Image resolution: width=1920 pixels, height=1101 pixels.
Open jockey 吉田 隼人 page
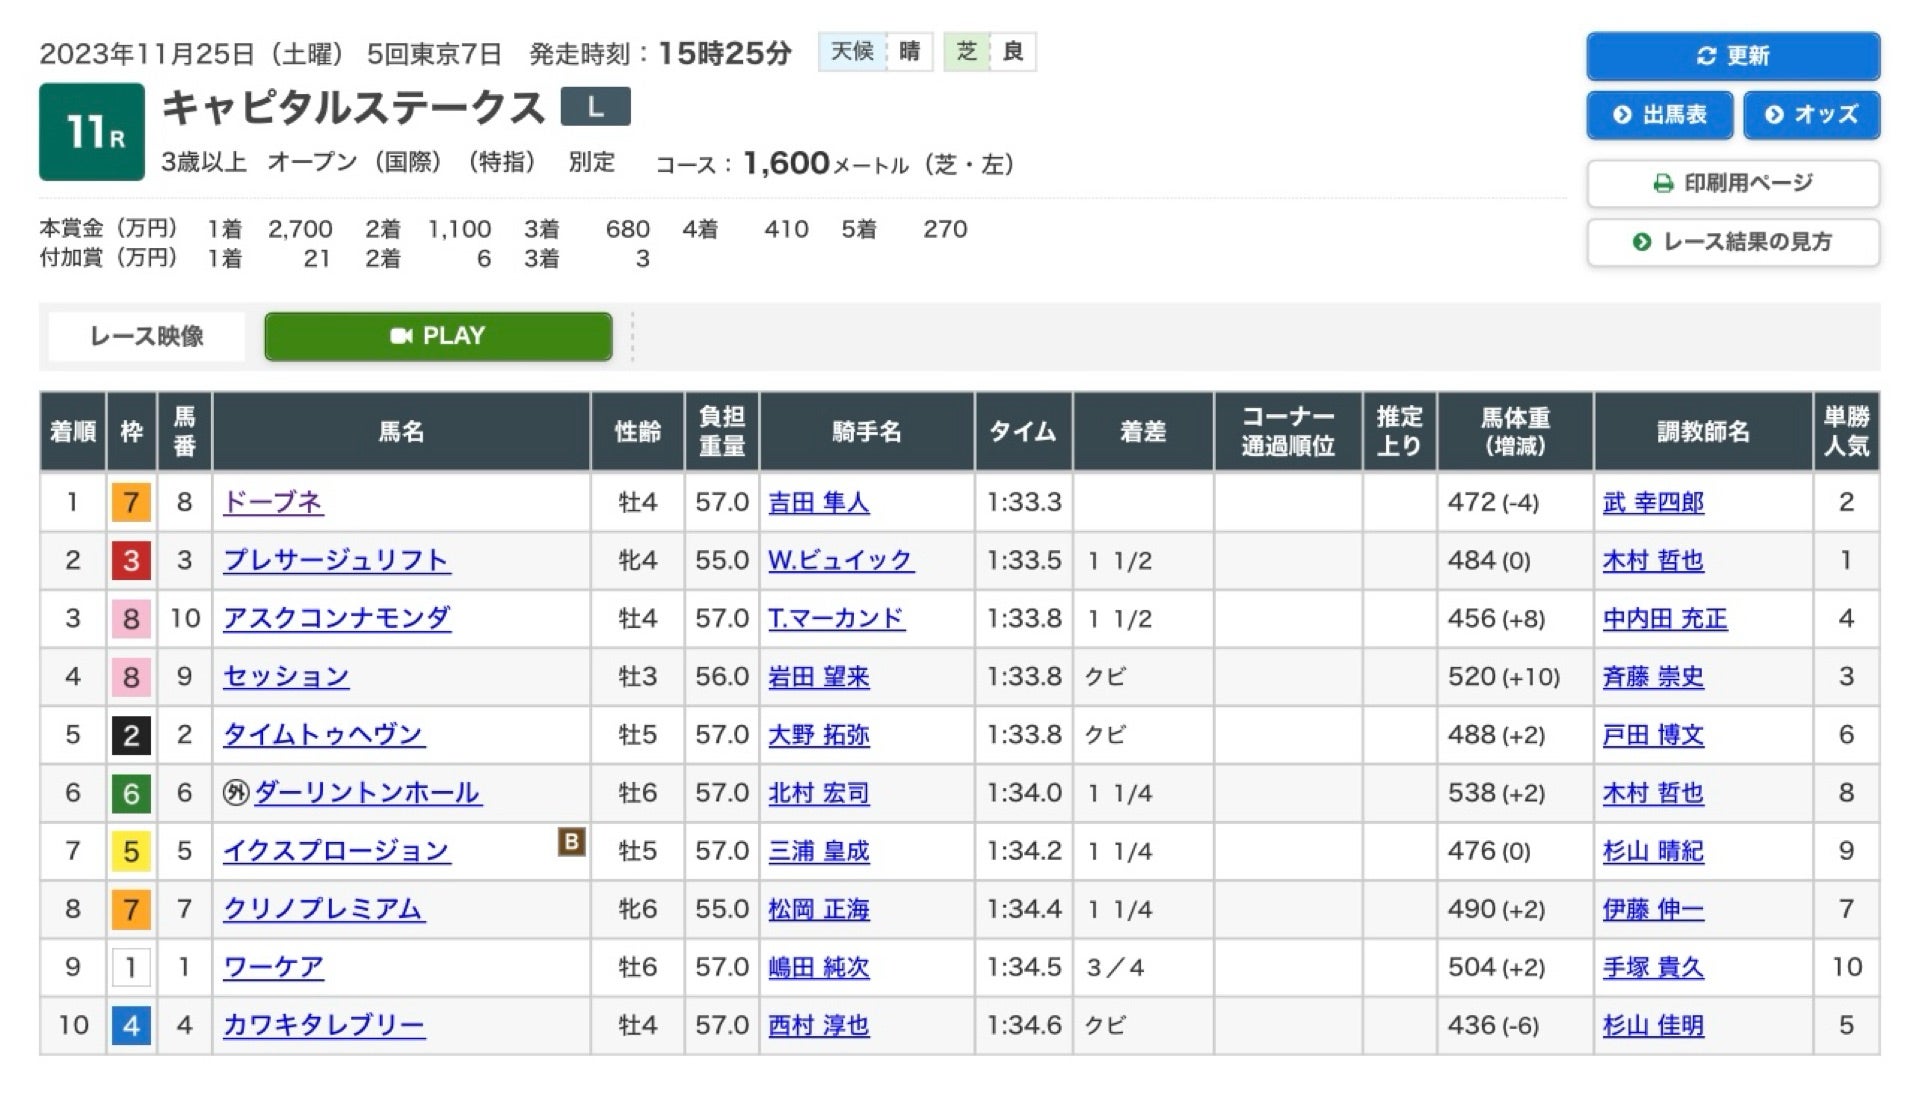click(x=819, y=502)
